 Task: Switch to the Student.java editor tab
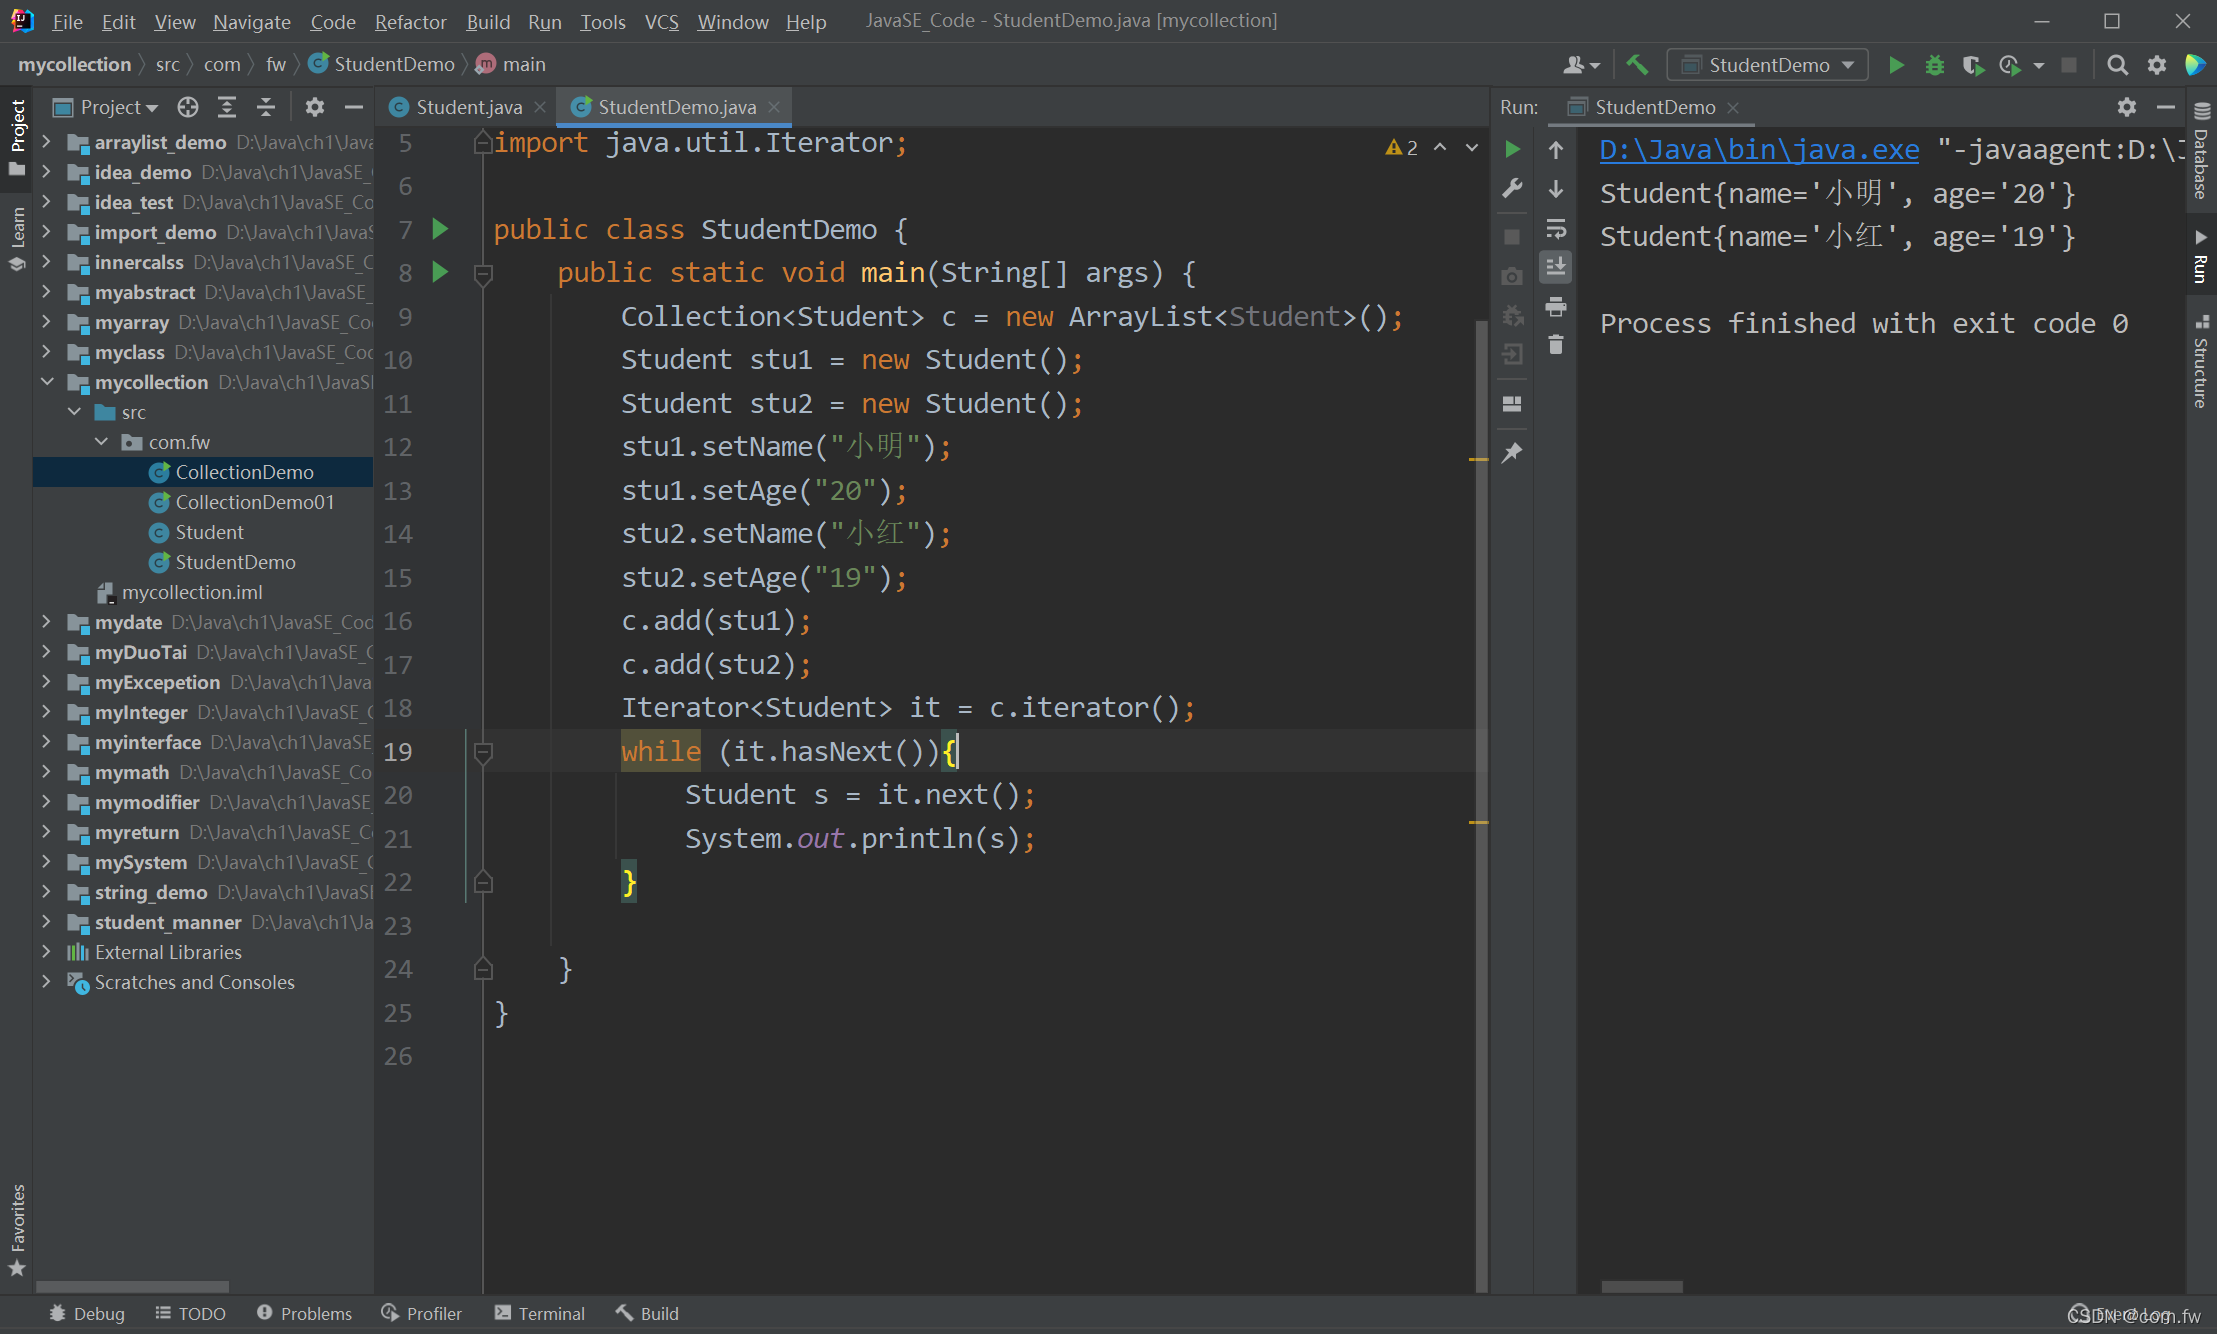click(468, 107)
